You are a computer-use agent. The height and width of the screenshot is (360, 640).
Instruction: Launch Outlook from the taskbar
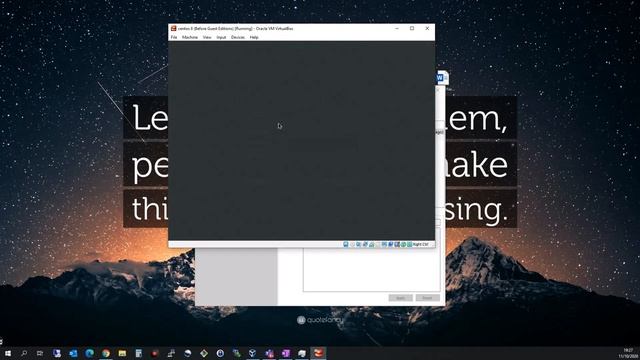click(x=73, y=353)
